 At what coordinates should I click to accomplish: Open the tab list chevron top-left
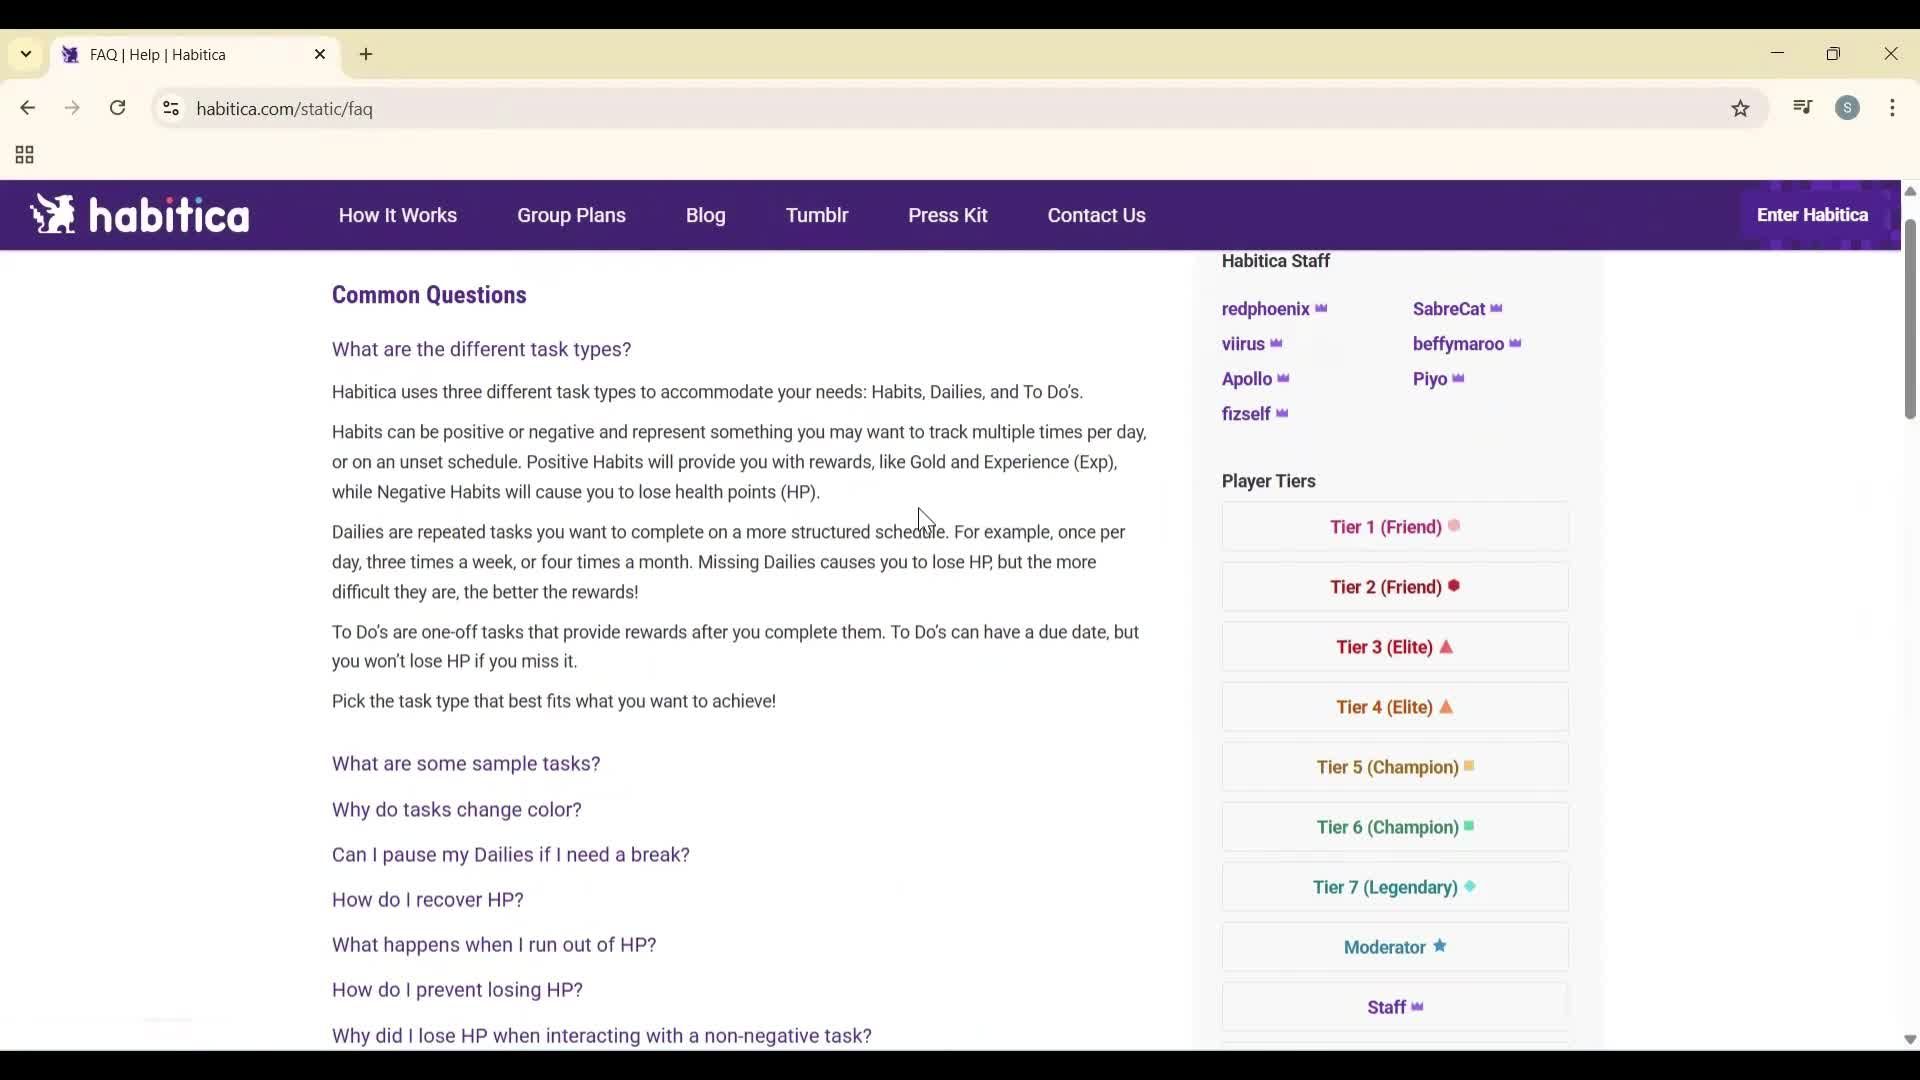(25, 54)
